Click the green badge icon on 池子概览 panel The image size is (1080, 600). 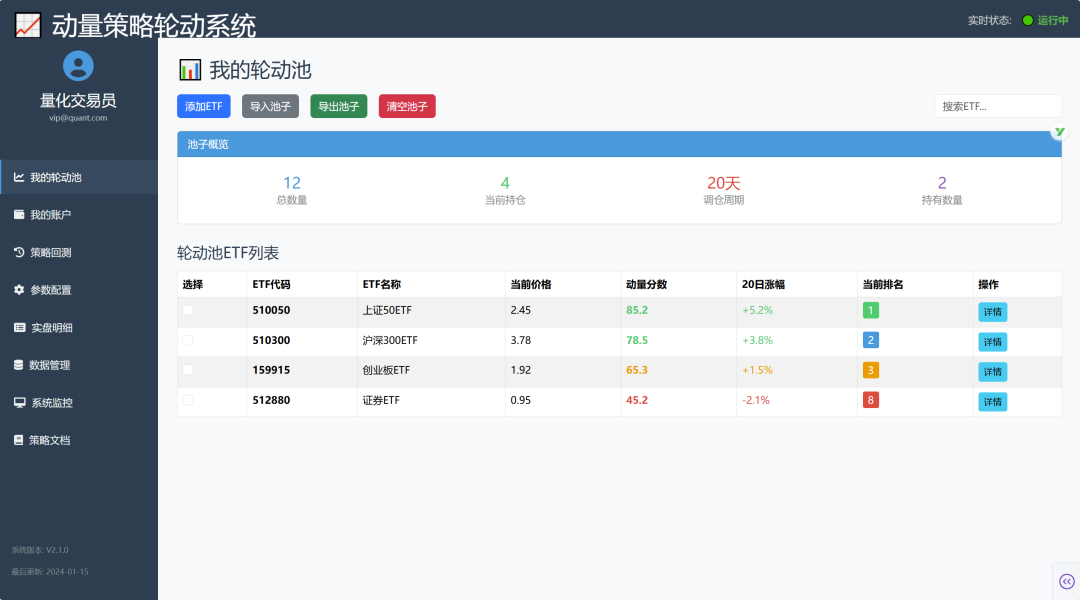coord(1059,132)
